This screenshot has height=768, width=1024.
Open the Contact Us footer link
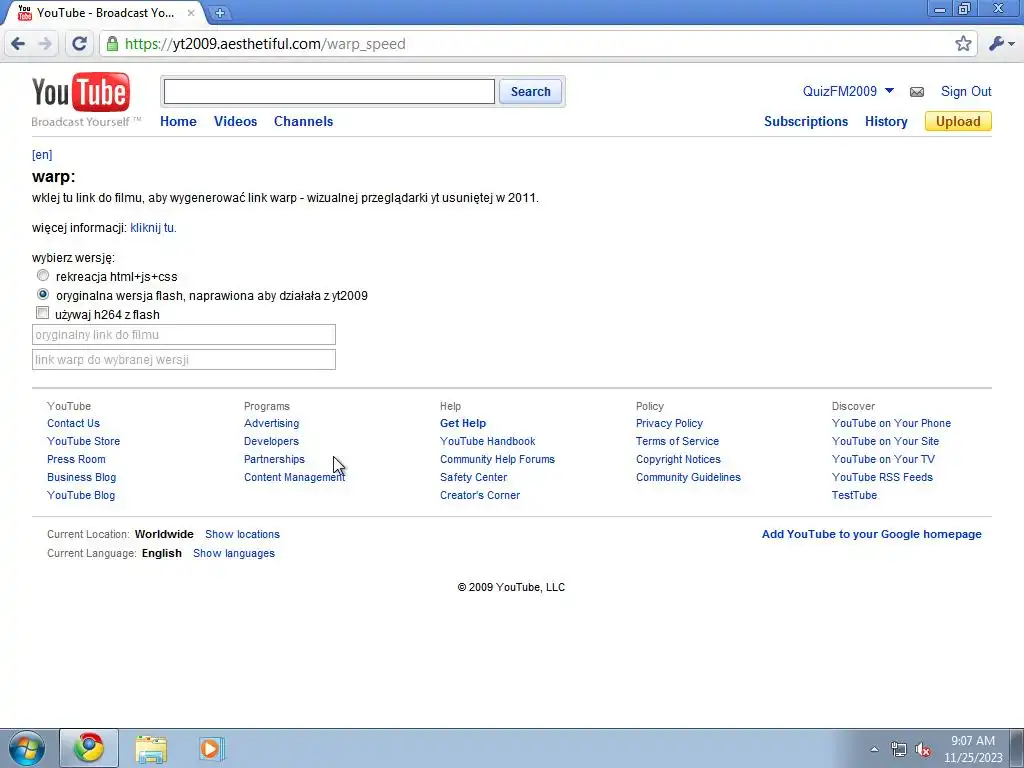click(73, 423)
